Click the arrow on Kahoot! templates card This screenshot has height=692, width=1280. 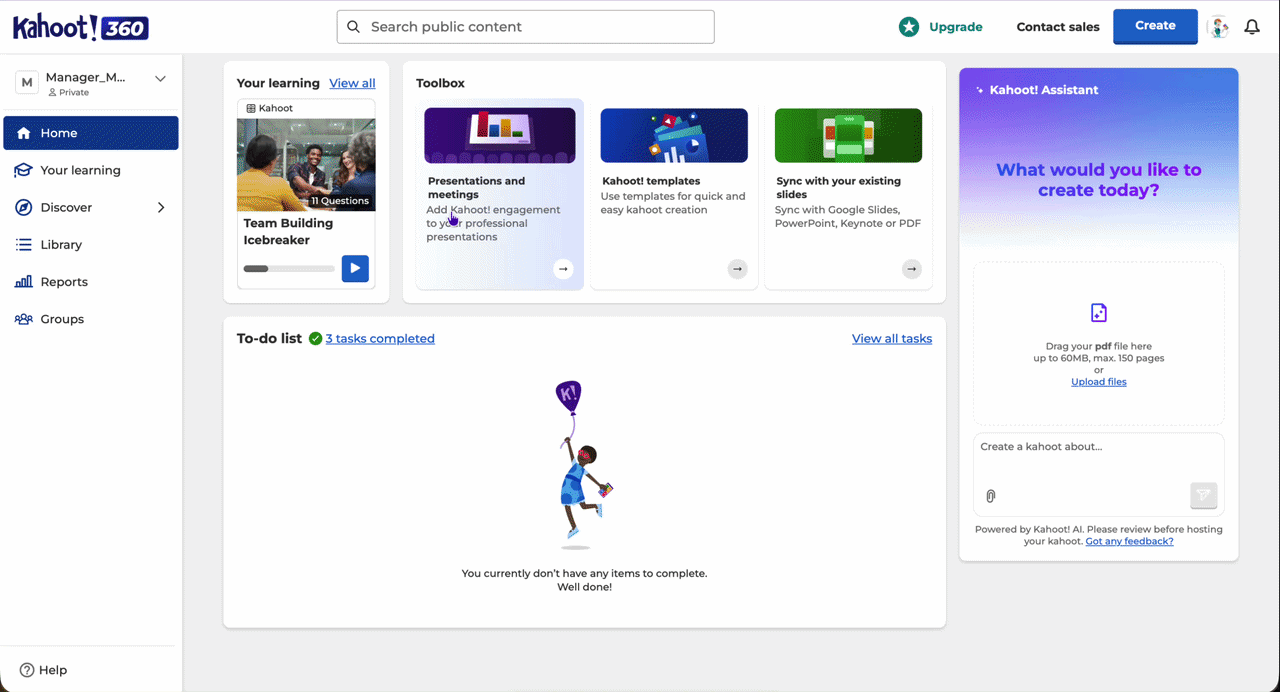737,269
